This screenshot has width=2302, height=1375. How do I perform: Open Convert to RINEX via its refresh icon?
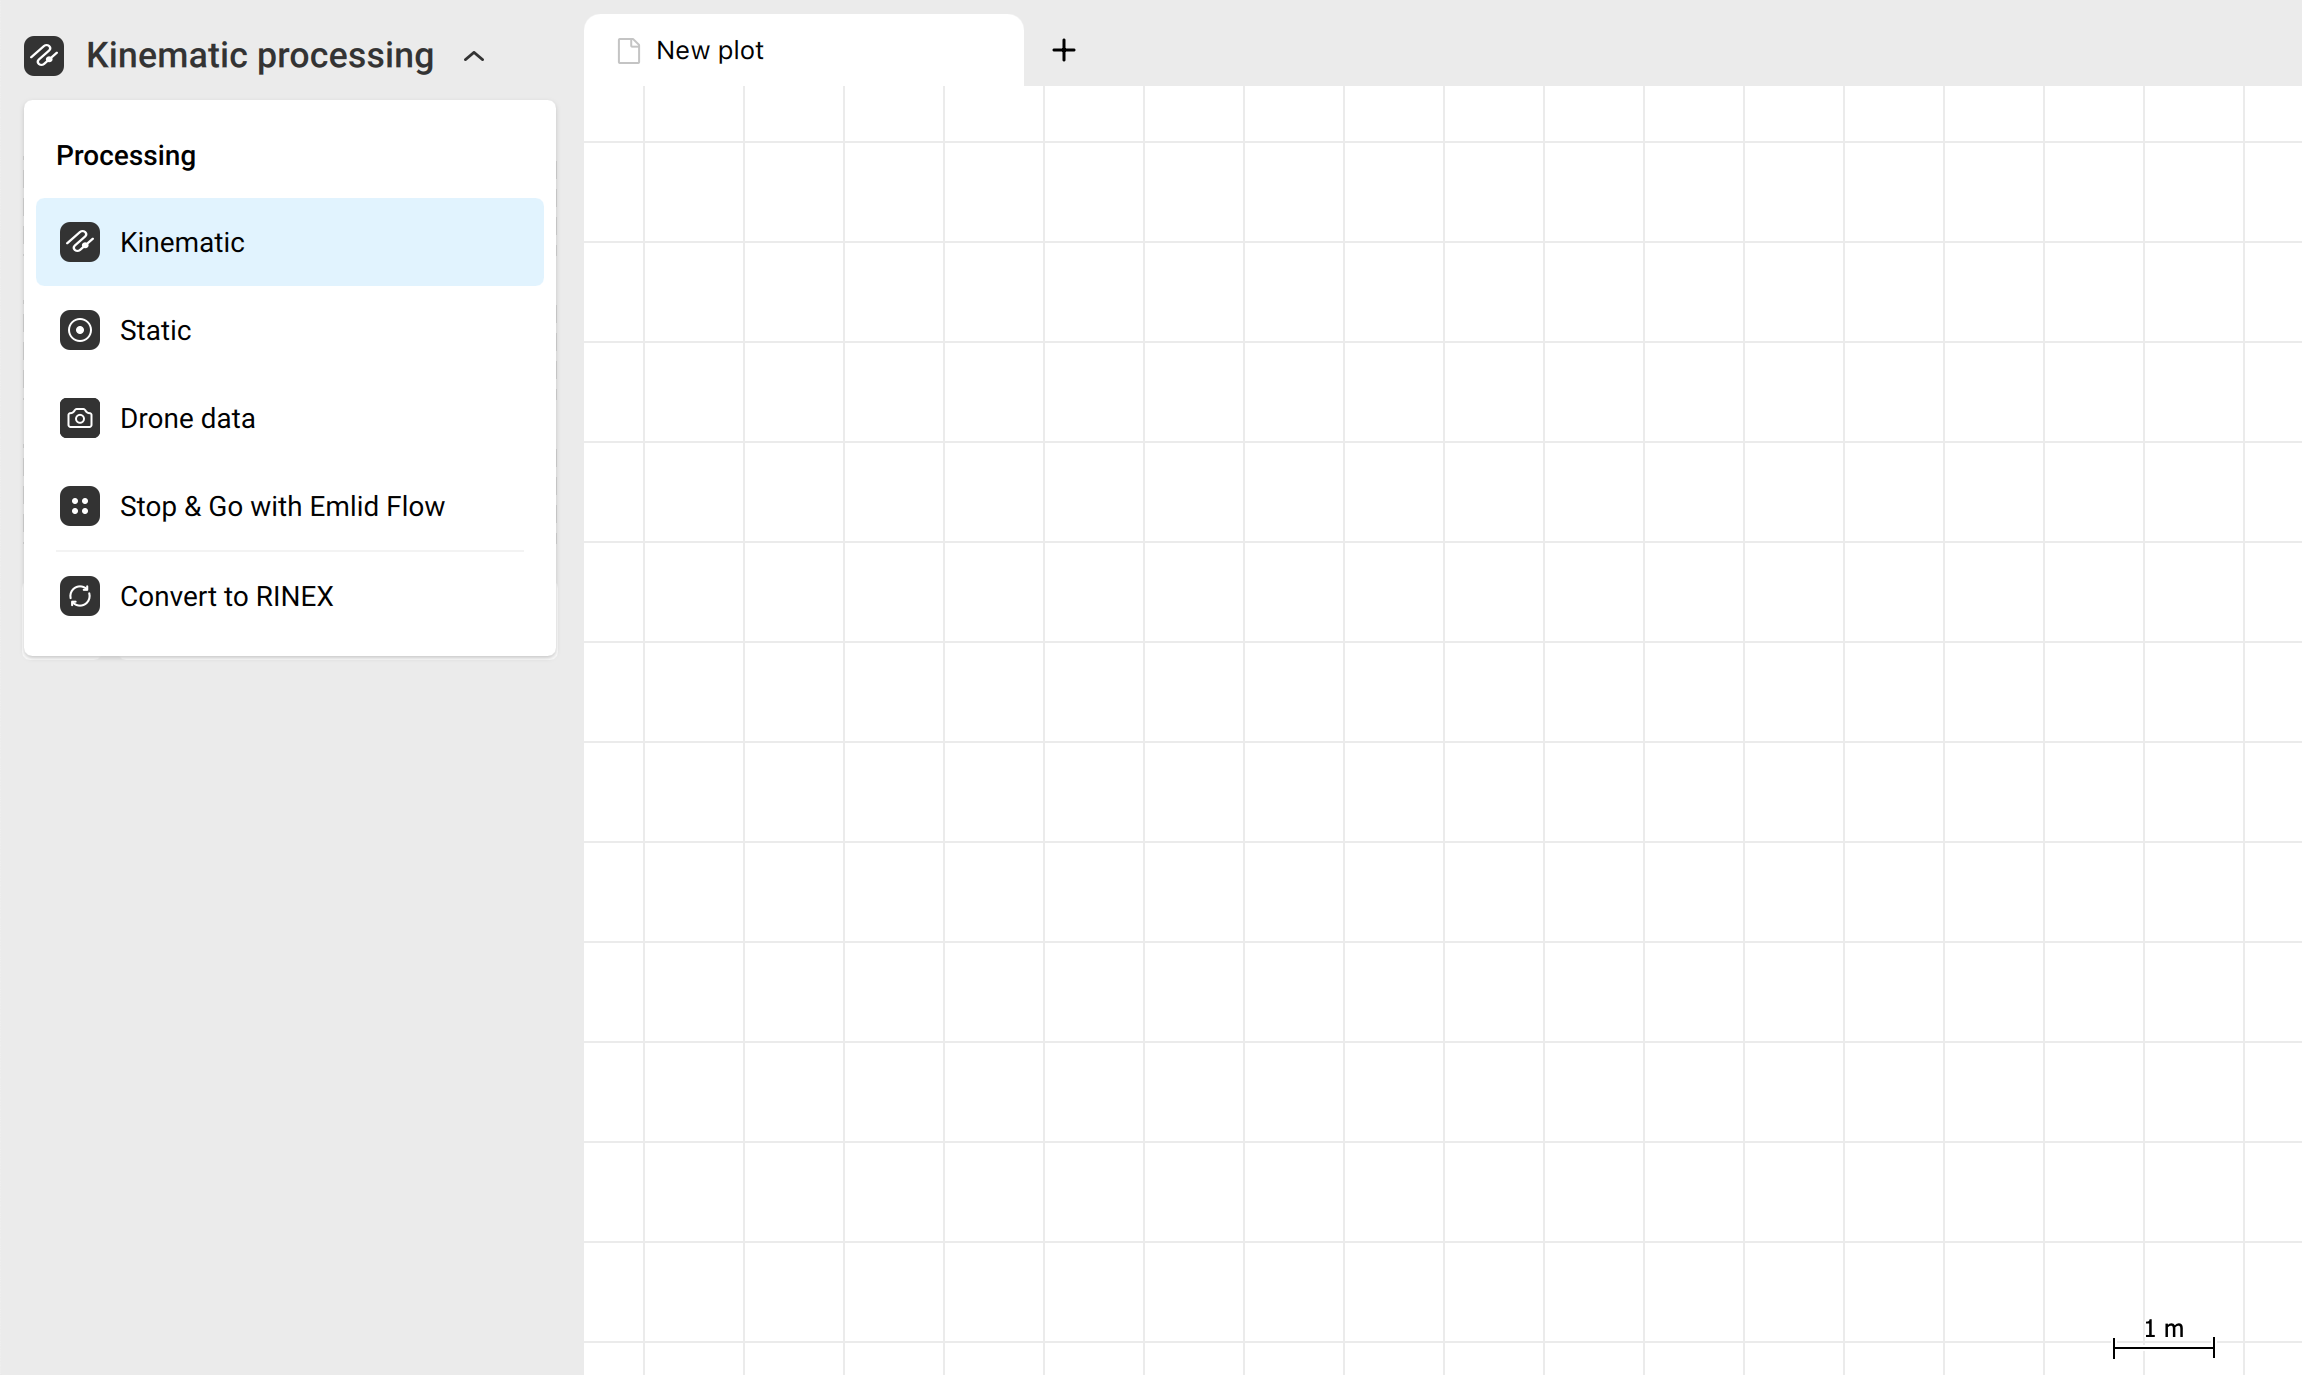(x=80, y=595)
